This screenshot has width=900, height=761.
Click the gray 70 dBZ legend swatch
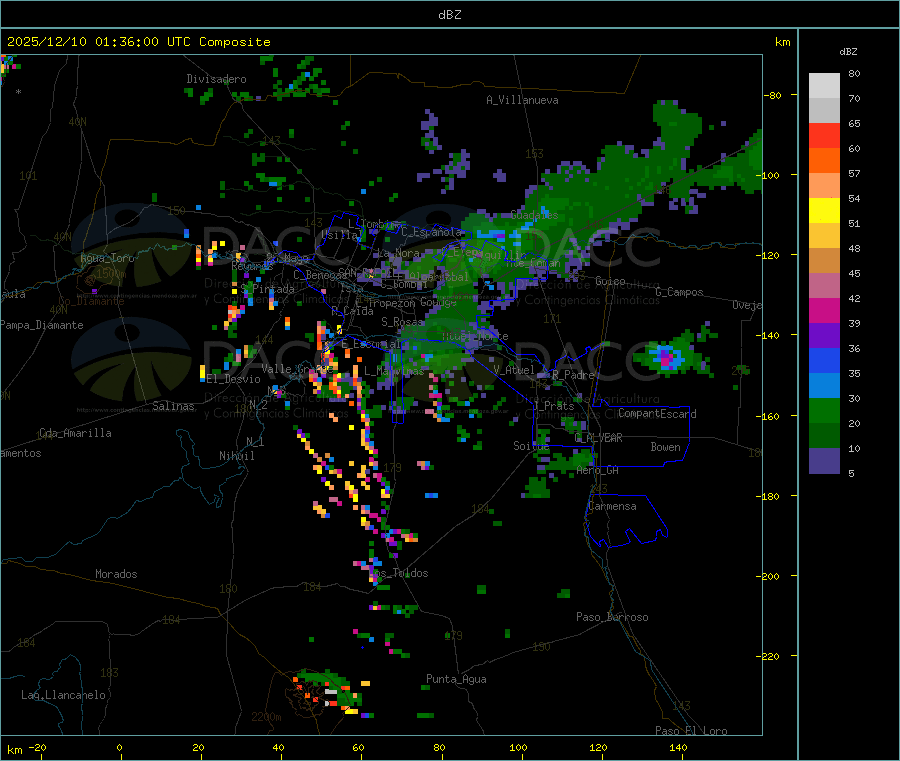(x=824, y=111)
